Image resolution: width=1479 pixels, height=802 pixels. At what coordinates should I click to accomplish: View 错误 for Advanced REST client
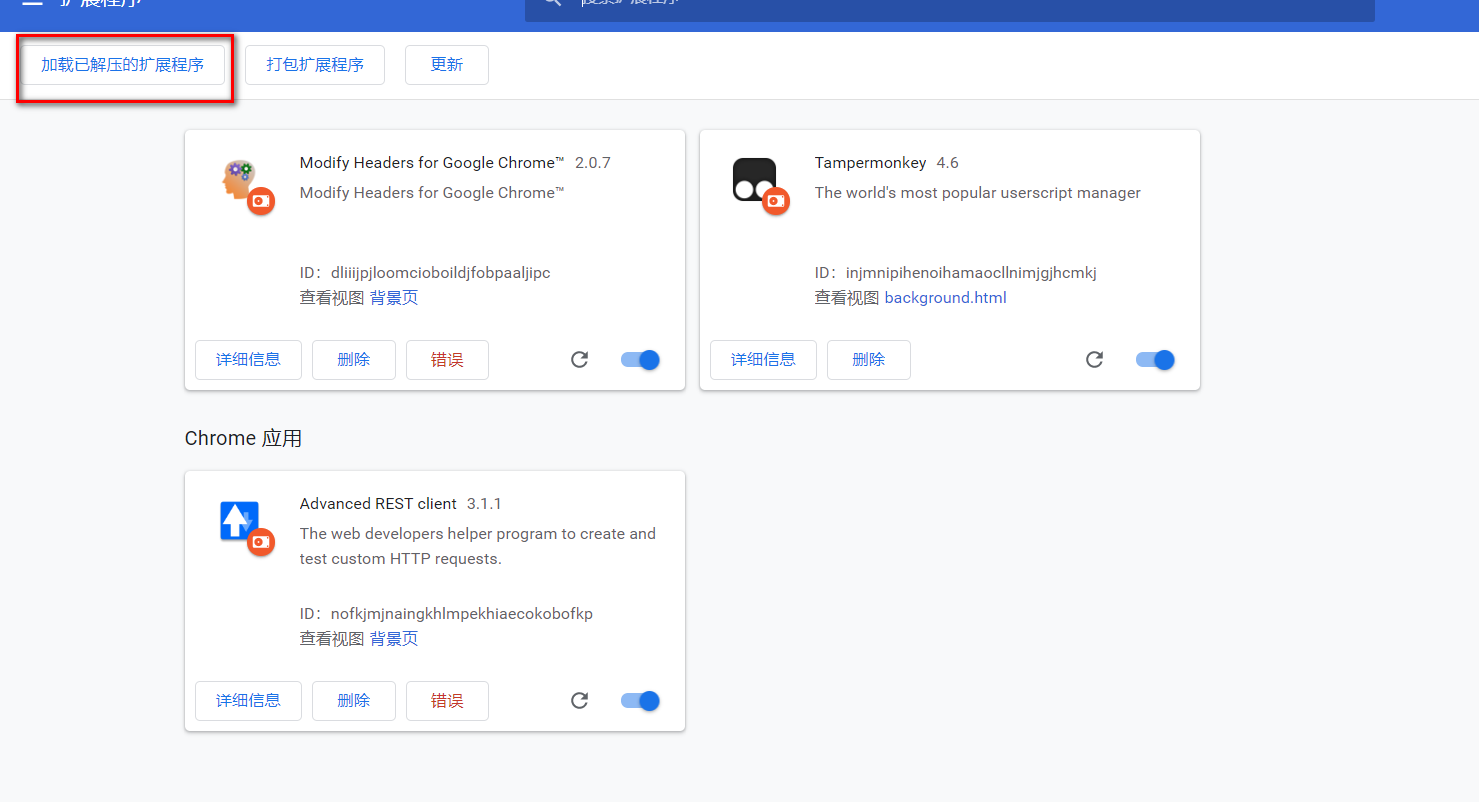(447, 701)
